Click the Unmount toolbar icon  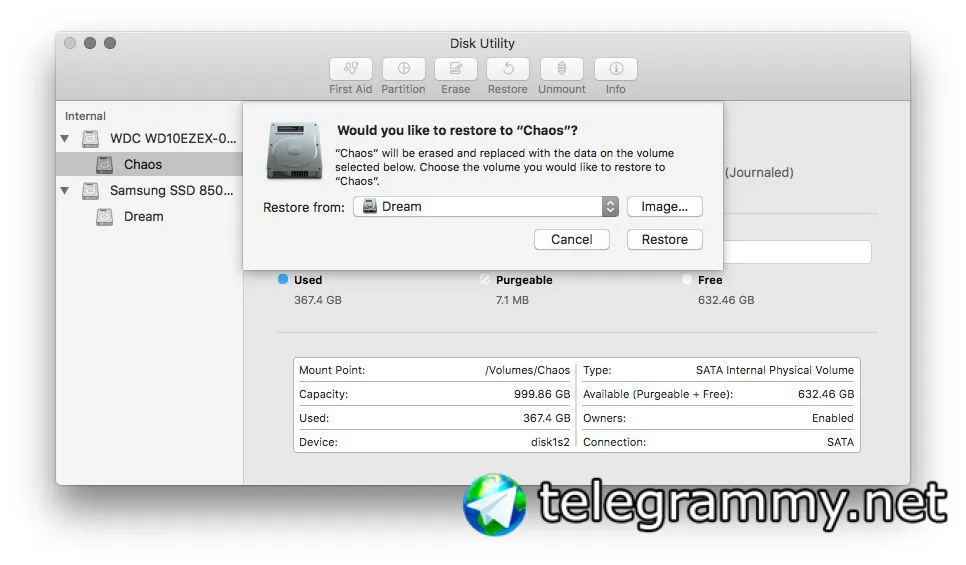pyautogui.click(x=562, y=68)
